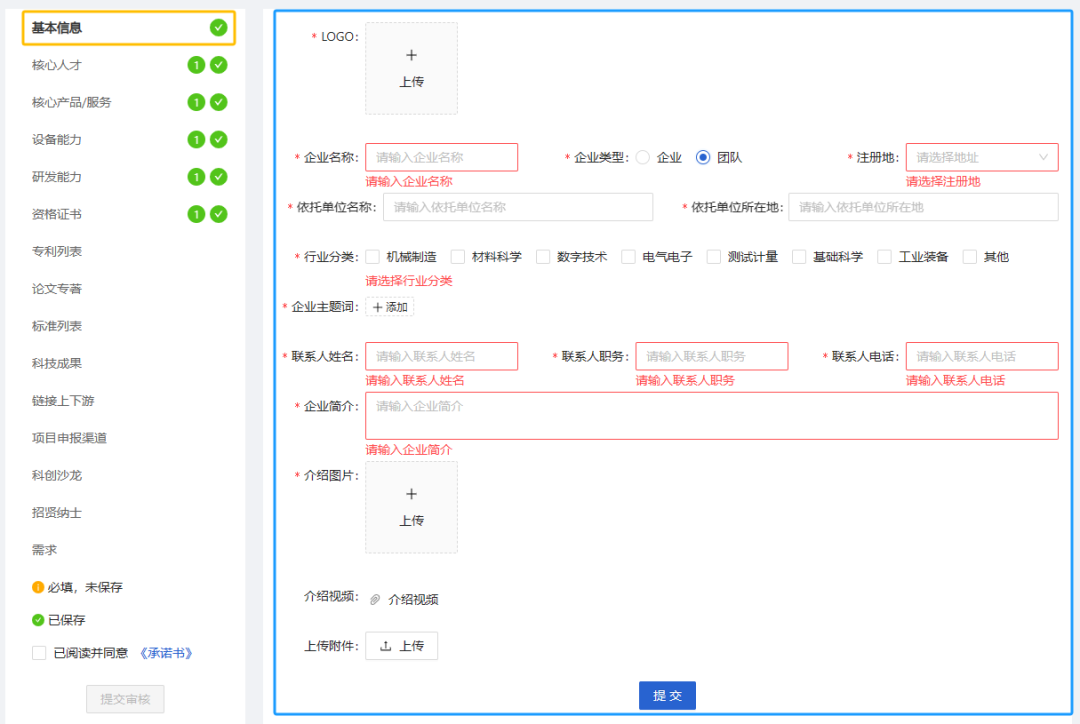1080x724 pixels.
Task: Click the green checkmark beside 设备能力
Action: (x=218, y=140)
